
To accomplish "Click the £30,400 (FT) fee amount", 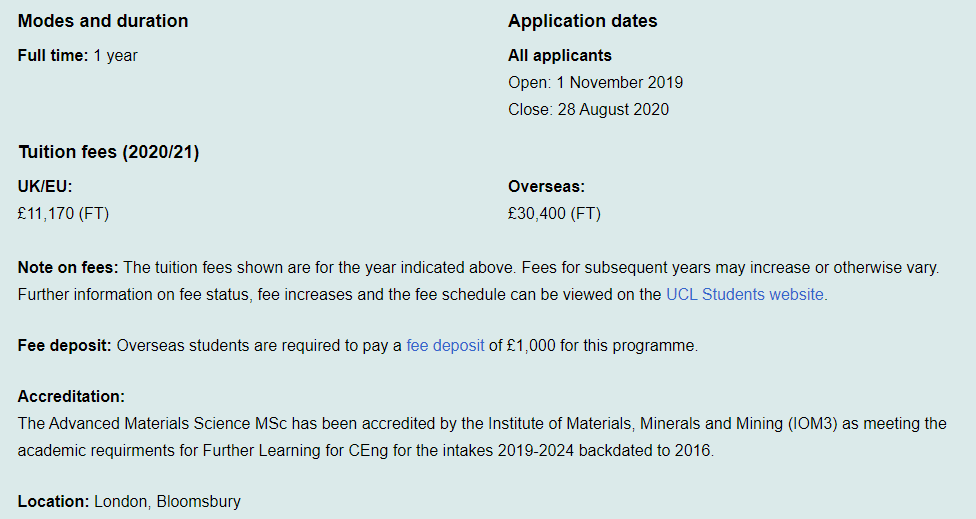I will [x=554, y=213].
